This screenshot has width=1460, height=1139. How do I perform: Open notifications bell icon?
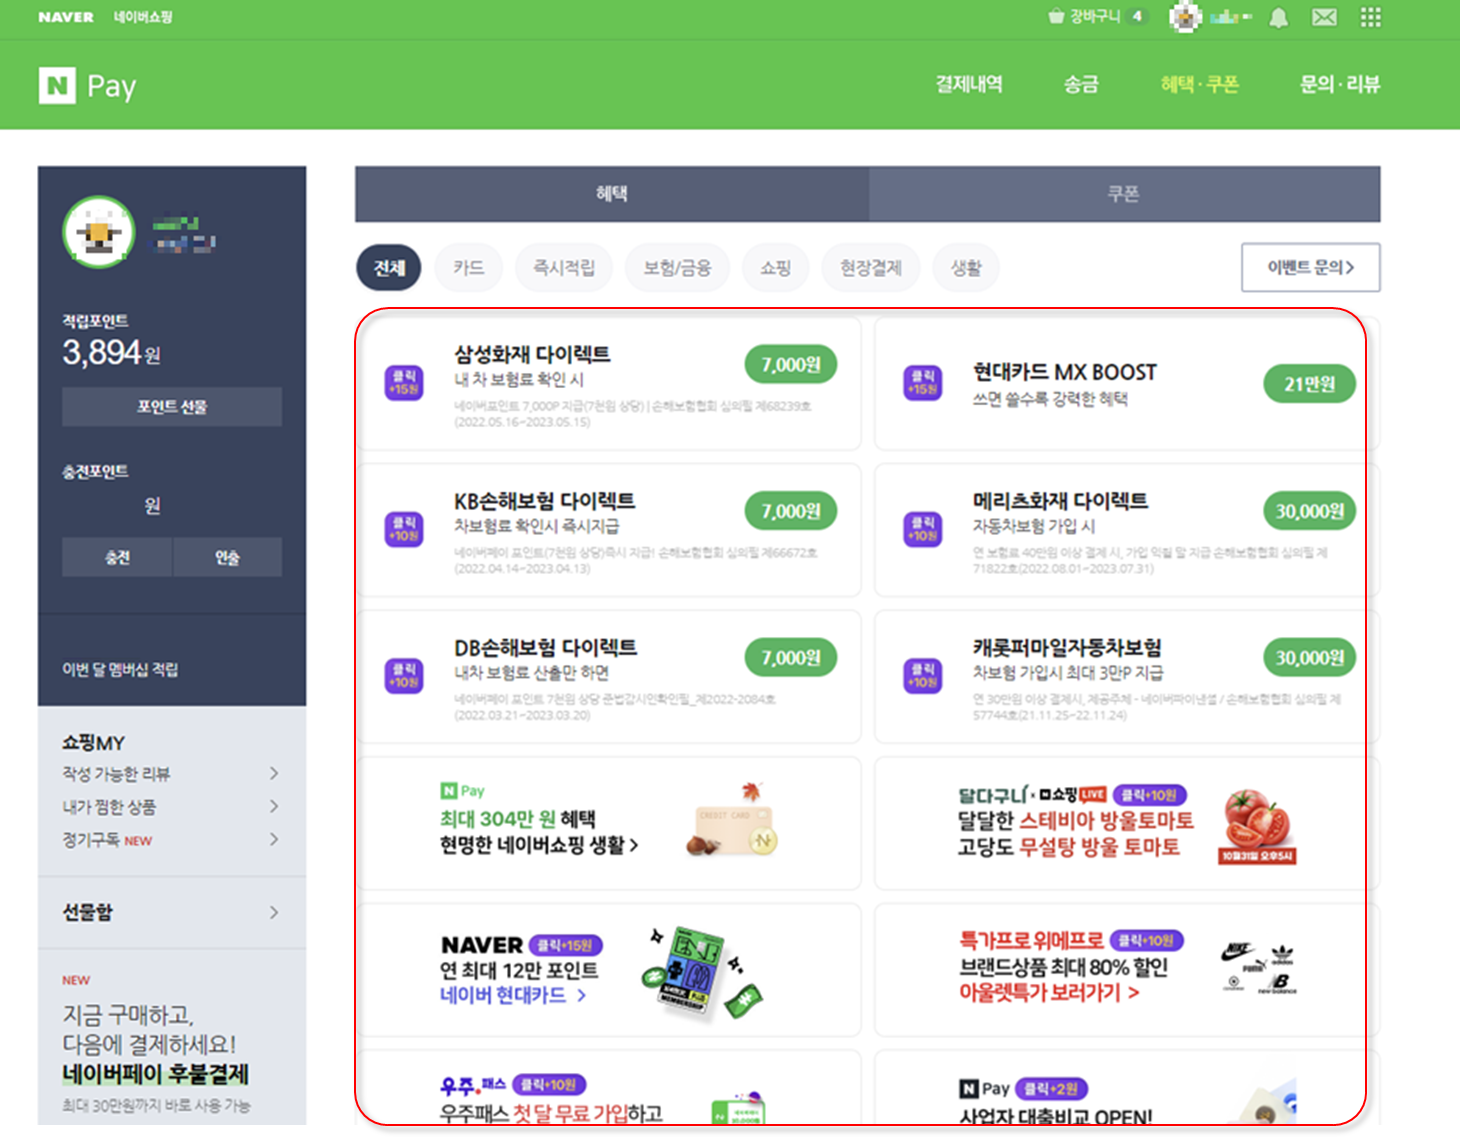click(1278, 17)
